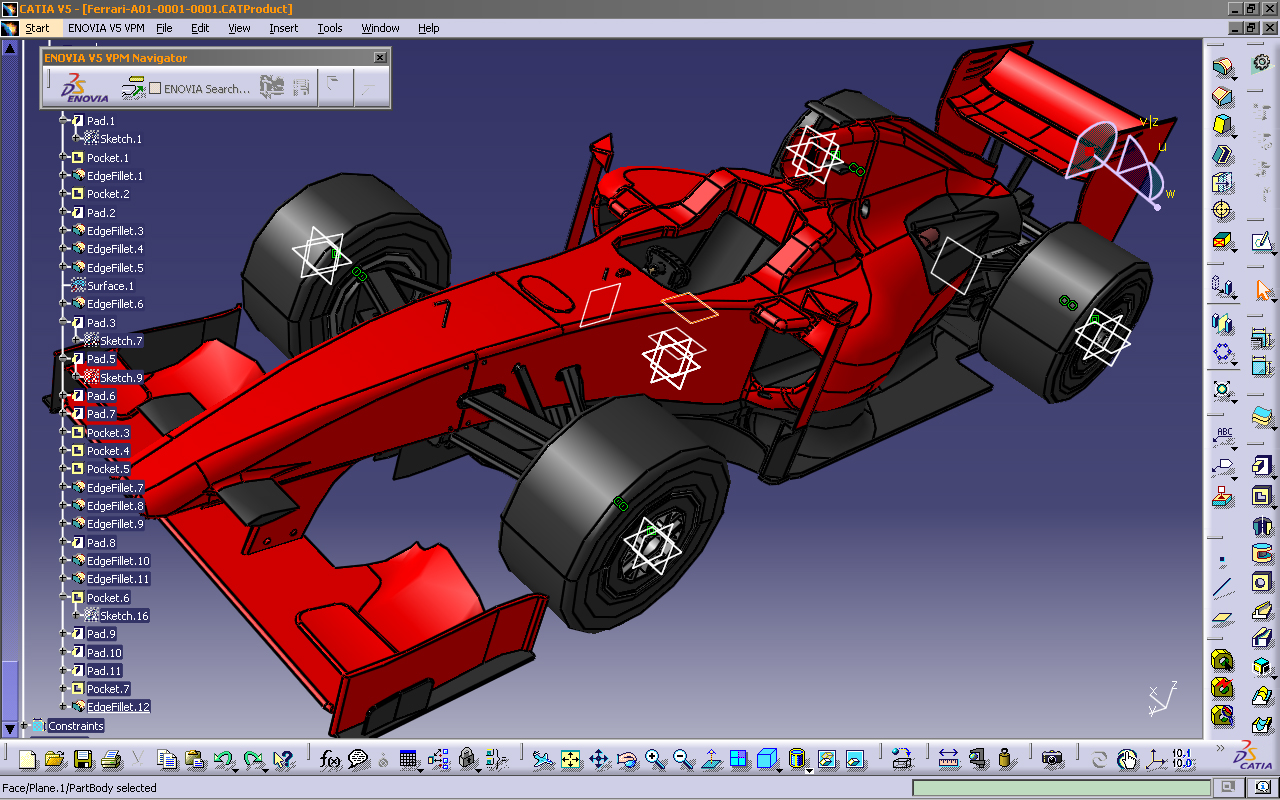Open the ENOVIA V5 VPM menu
The height and width of the screenshot is (800, 1280).
[107, 28]
